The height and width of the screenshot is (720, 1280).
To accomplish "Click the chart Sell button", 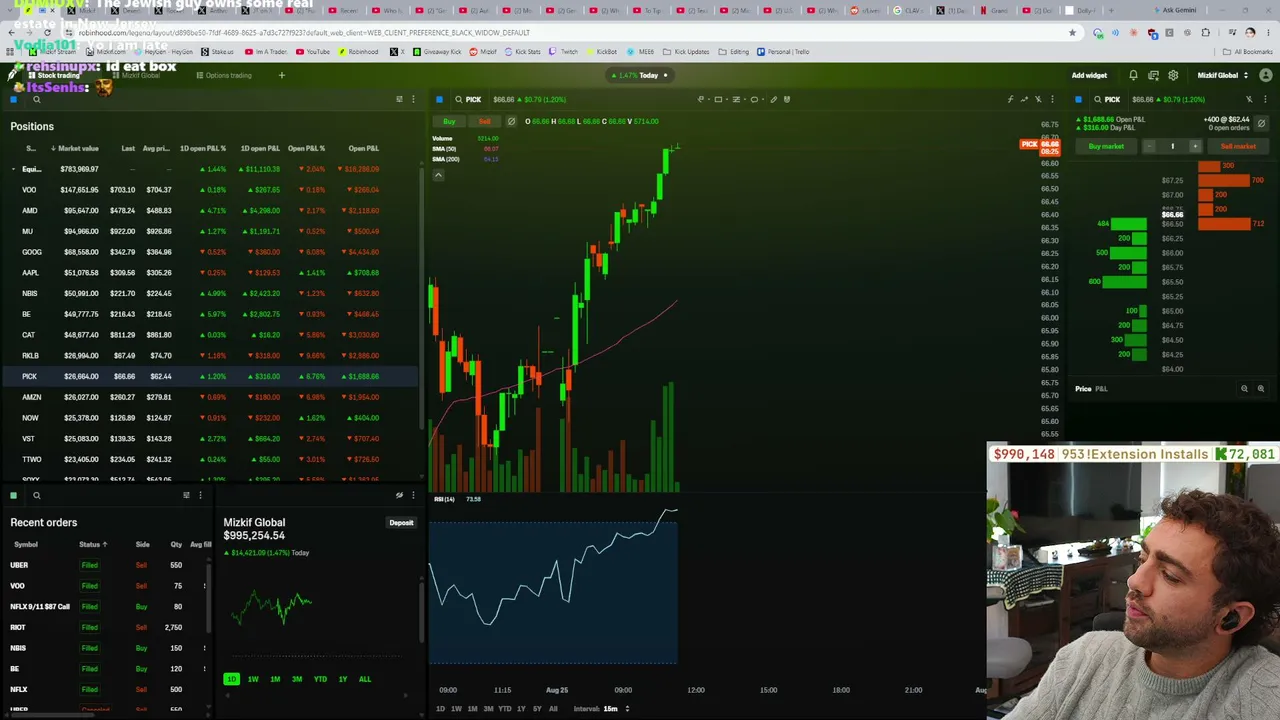I will click(484, 121).
